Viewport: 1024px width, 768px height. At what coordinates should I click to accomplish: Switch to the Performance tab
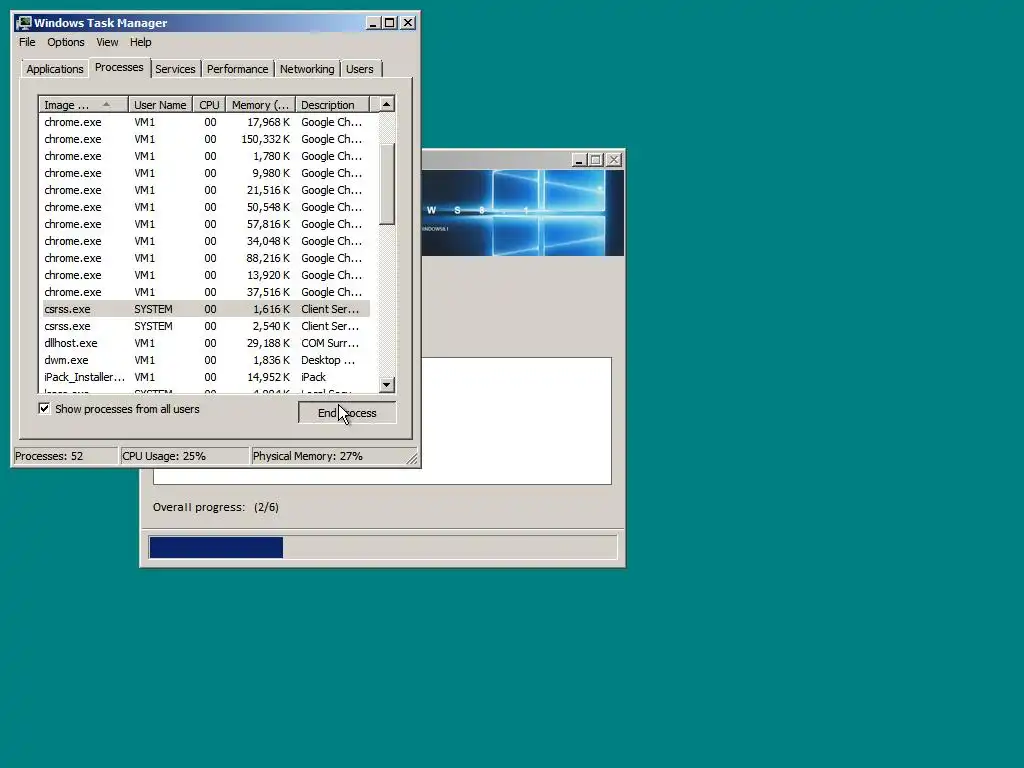click(238, 69)
